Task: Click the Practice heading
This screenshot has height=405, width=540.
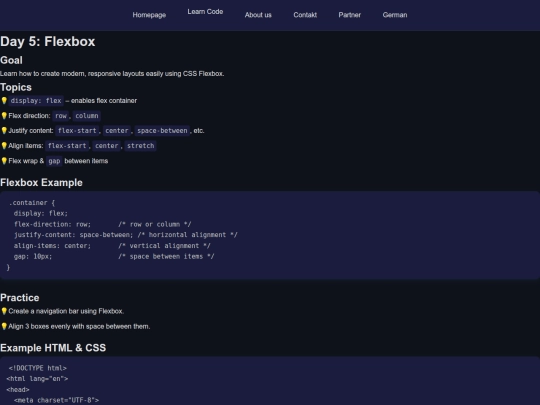Action: click(20, 298)
